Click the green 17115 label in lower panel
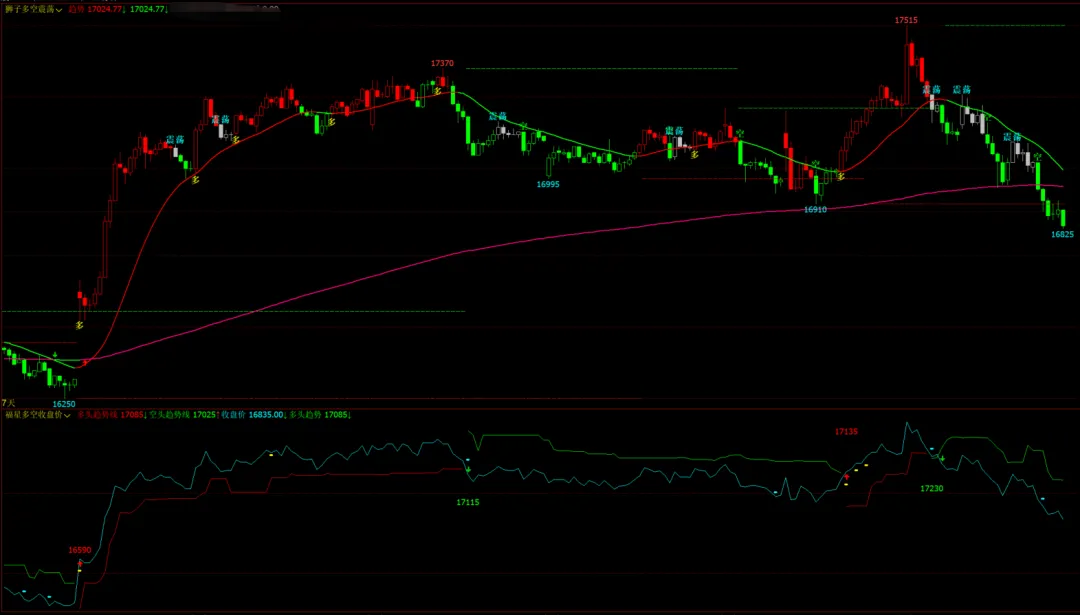Viewport: 1080px width, 615px height. pyautogui.click(x=468, y=503)
